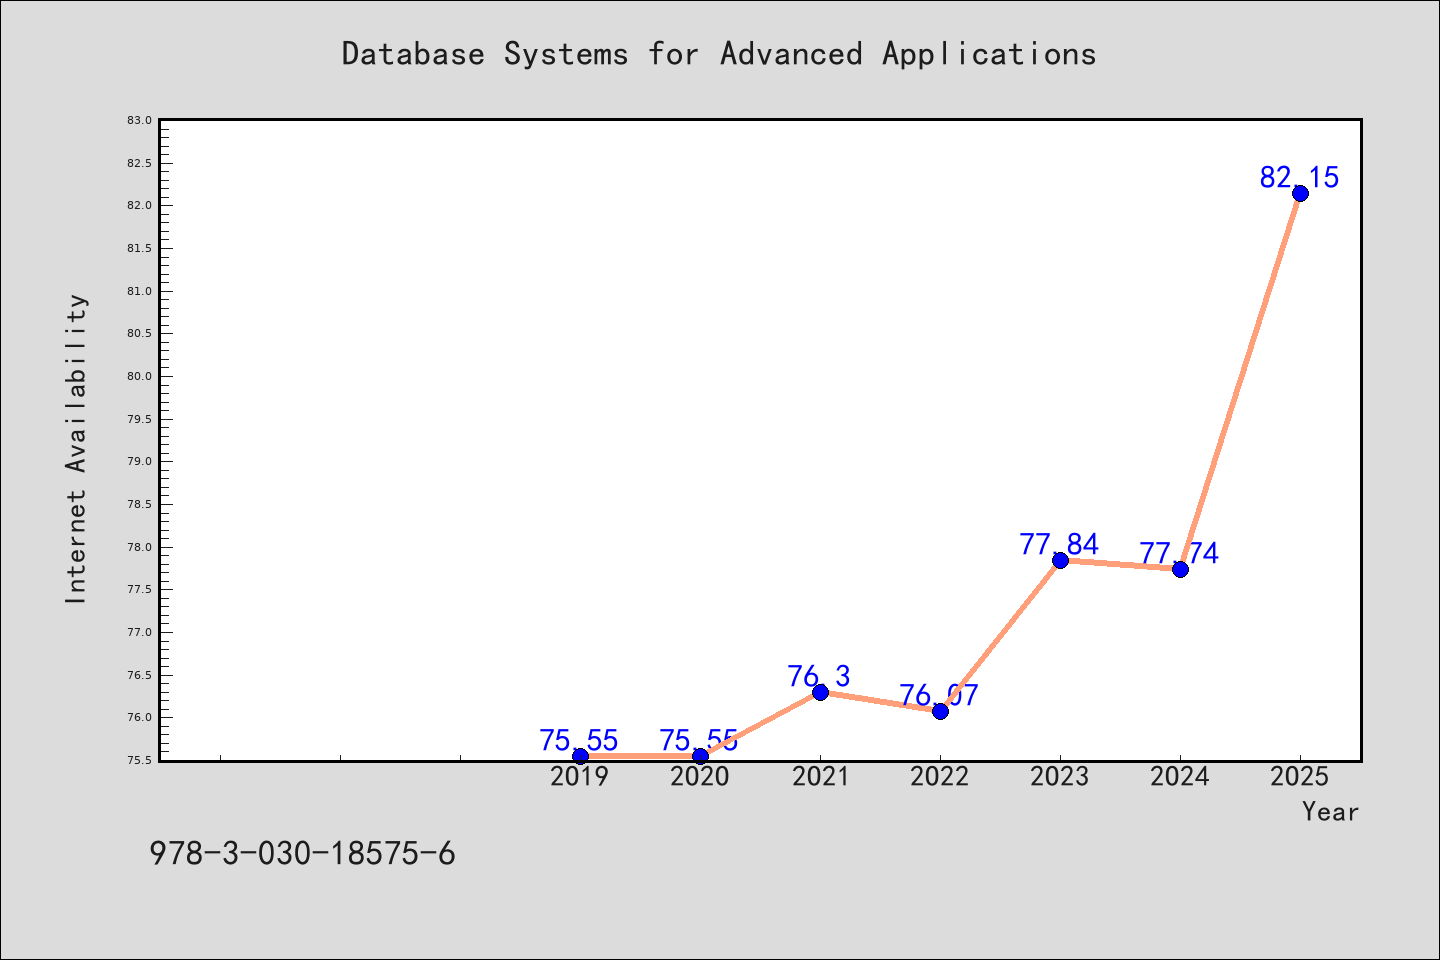Select the 77.74 value label
The image size is (1440, 960).
[1179, 553]
